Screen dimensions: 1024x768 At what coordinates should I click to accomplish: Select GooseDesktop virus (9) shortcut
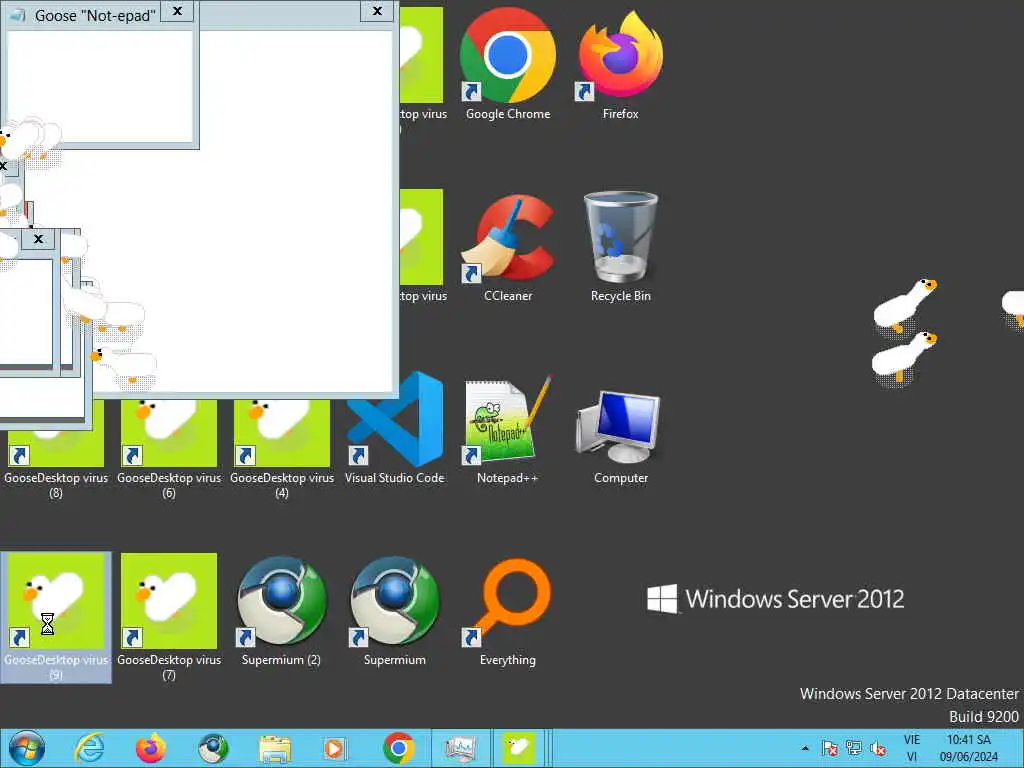click(x=56, y=617)
